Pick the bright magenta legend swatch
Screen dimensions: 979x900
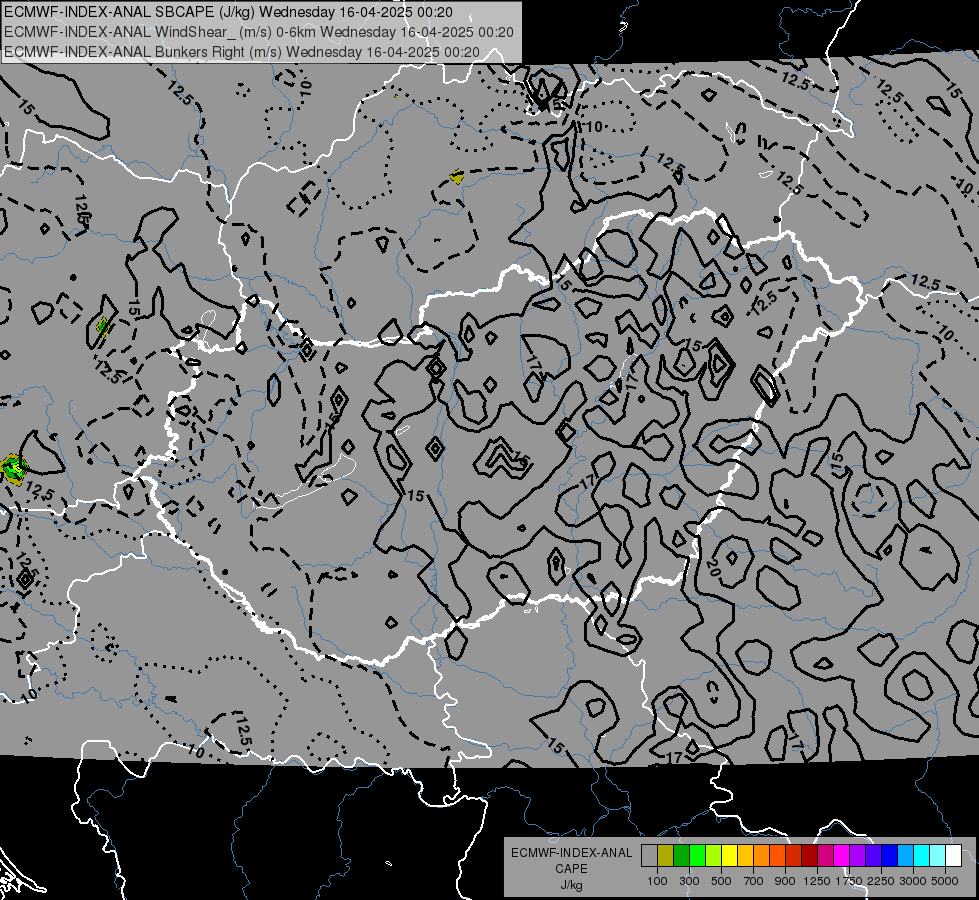842,856
